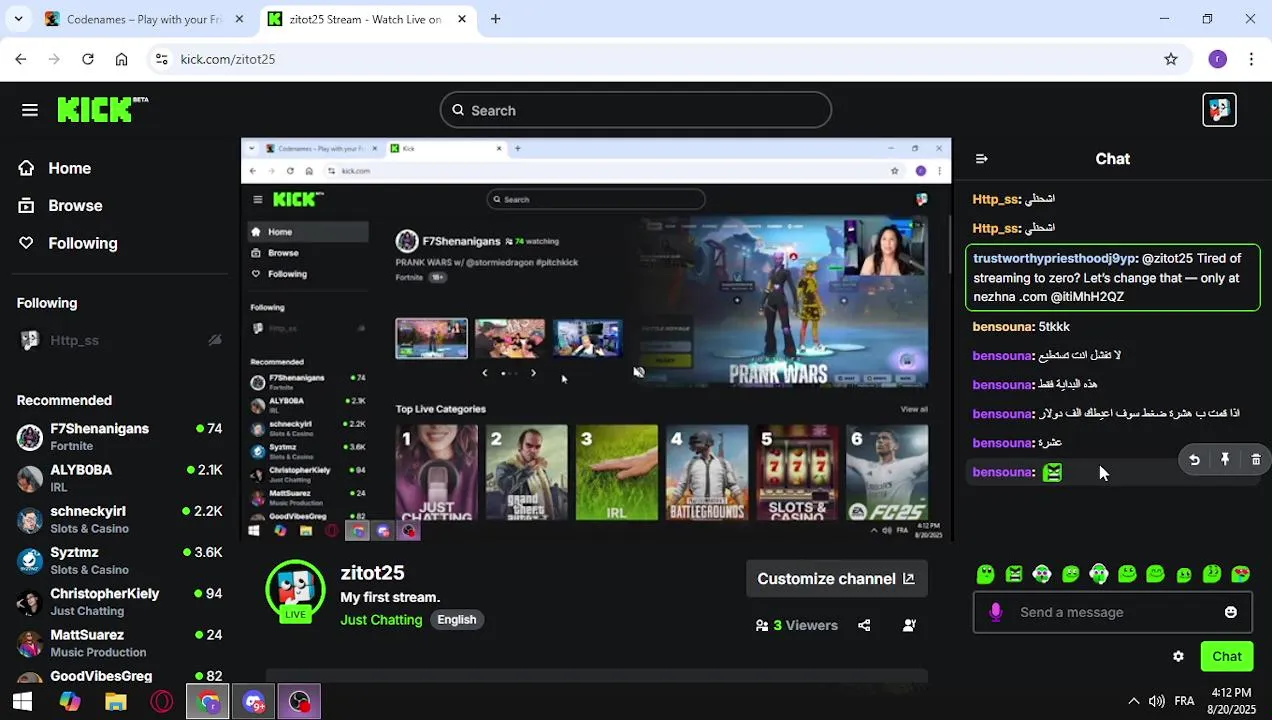
Task: Open the Just Chatting category link
Action: coord(381,620)
